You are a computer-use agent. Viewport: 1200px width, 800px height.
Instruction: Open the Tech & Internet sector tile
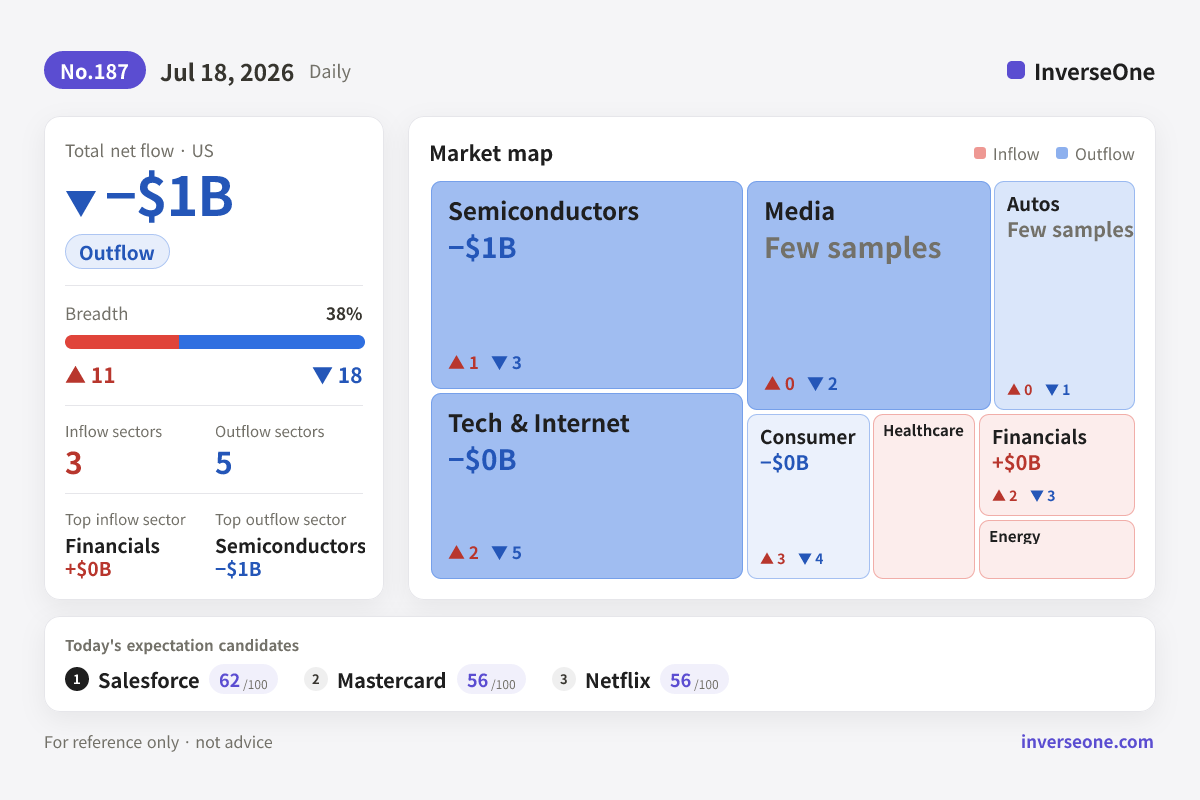pyautogui.click(x=587, y=486)
